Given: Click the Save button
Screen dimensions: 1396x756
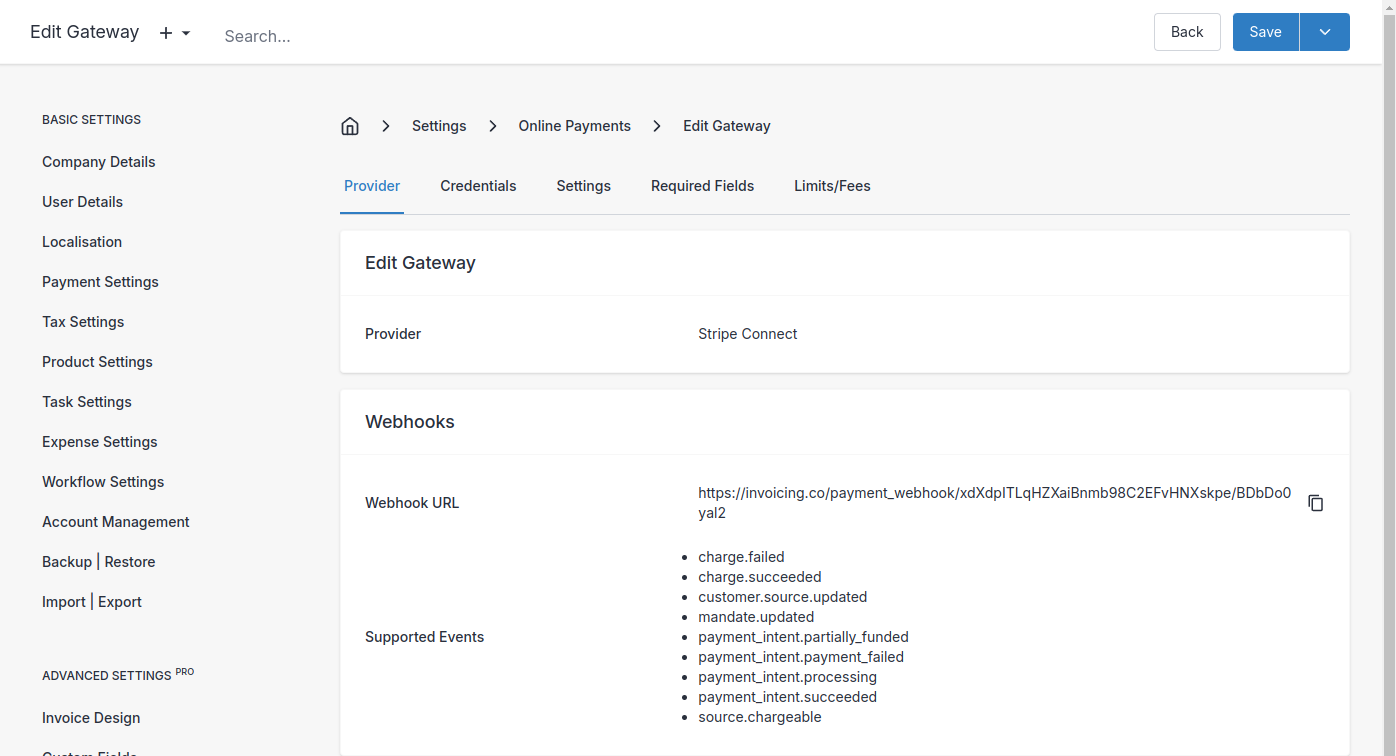Looking at the screenshot, I should tap(1265, 32).
